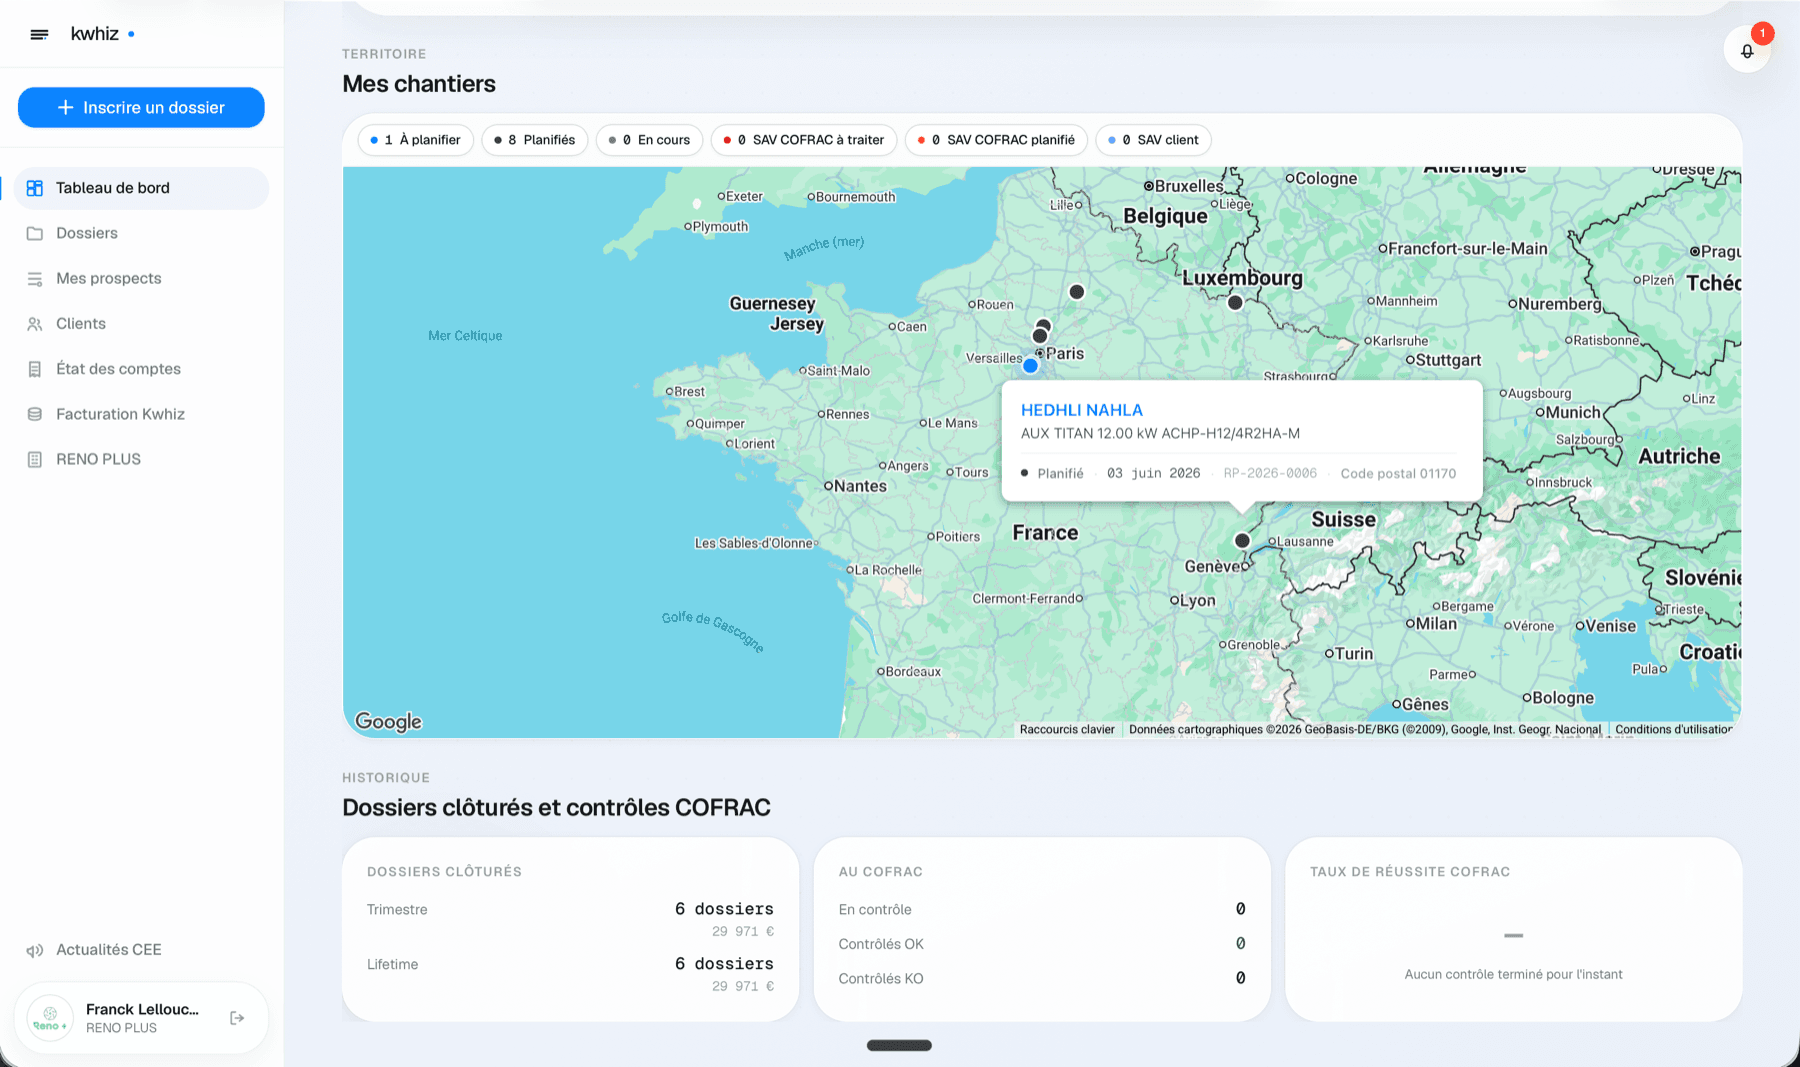Open the Dossiers menu item
The width and height of the screenshot is (1800, 1067).
click(141, 233)
